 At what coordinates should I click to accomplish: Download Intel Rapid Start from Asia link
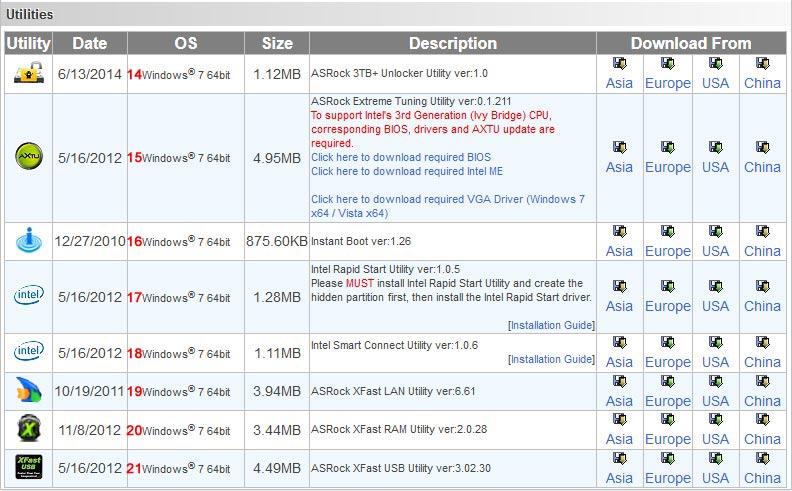pyautogui.click(x=619, y=306)
